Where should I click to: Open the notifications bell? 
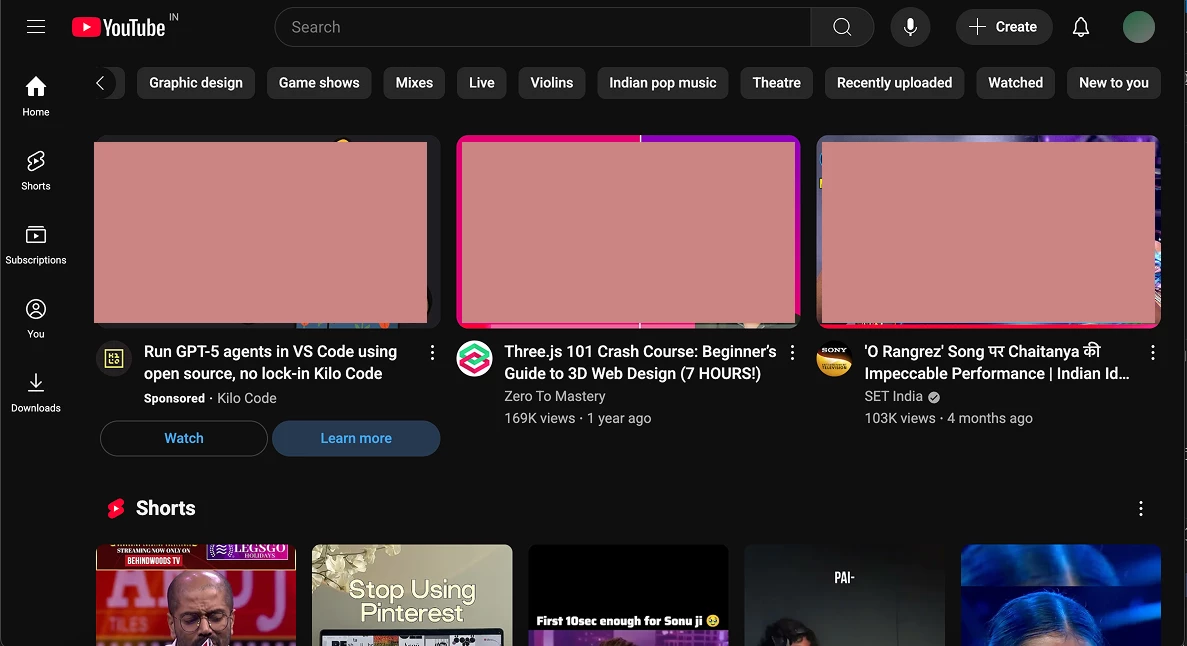pyautogui.click(x=1080, y=27)
